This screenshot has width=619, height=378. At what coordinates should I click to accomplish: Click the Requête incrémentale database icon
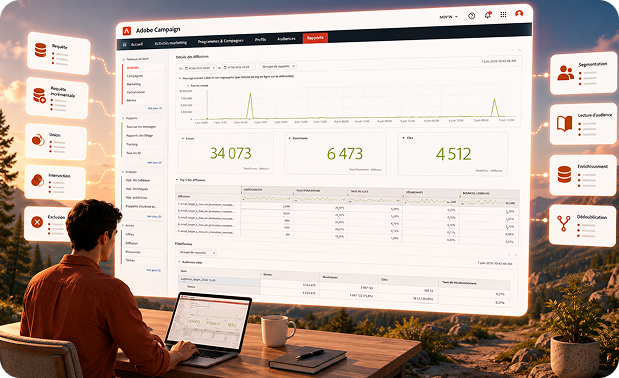pyautogui.click(x=39, y=95)
